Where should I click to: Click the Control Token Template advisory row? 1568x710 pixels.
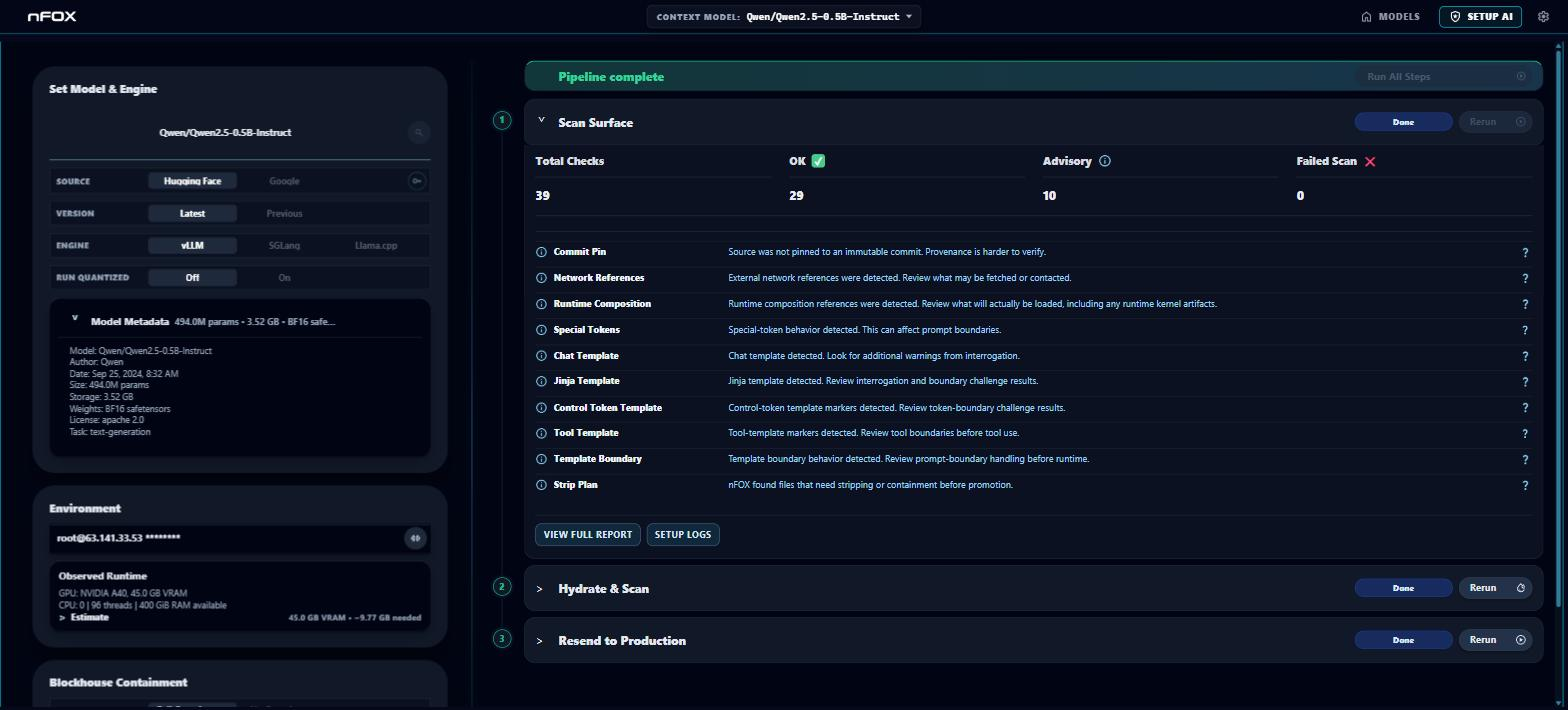pyautogui.click(x=1033, y=408)
